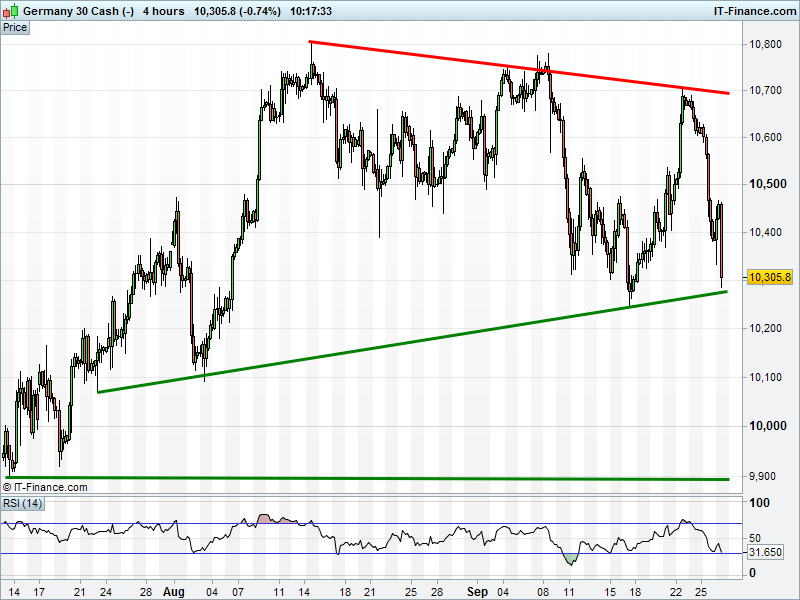Click the 10,700 price axis label
The height and width of the screenshot is (600, 800).
pyautogui.click(x=765, y=90)
